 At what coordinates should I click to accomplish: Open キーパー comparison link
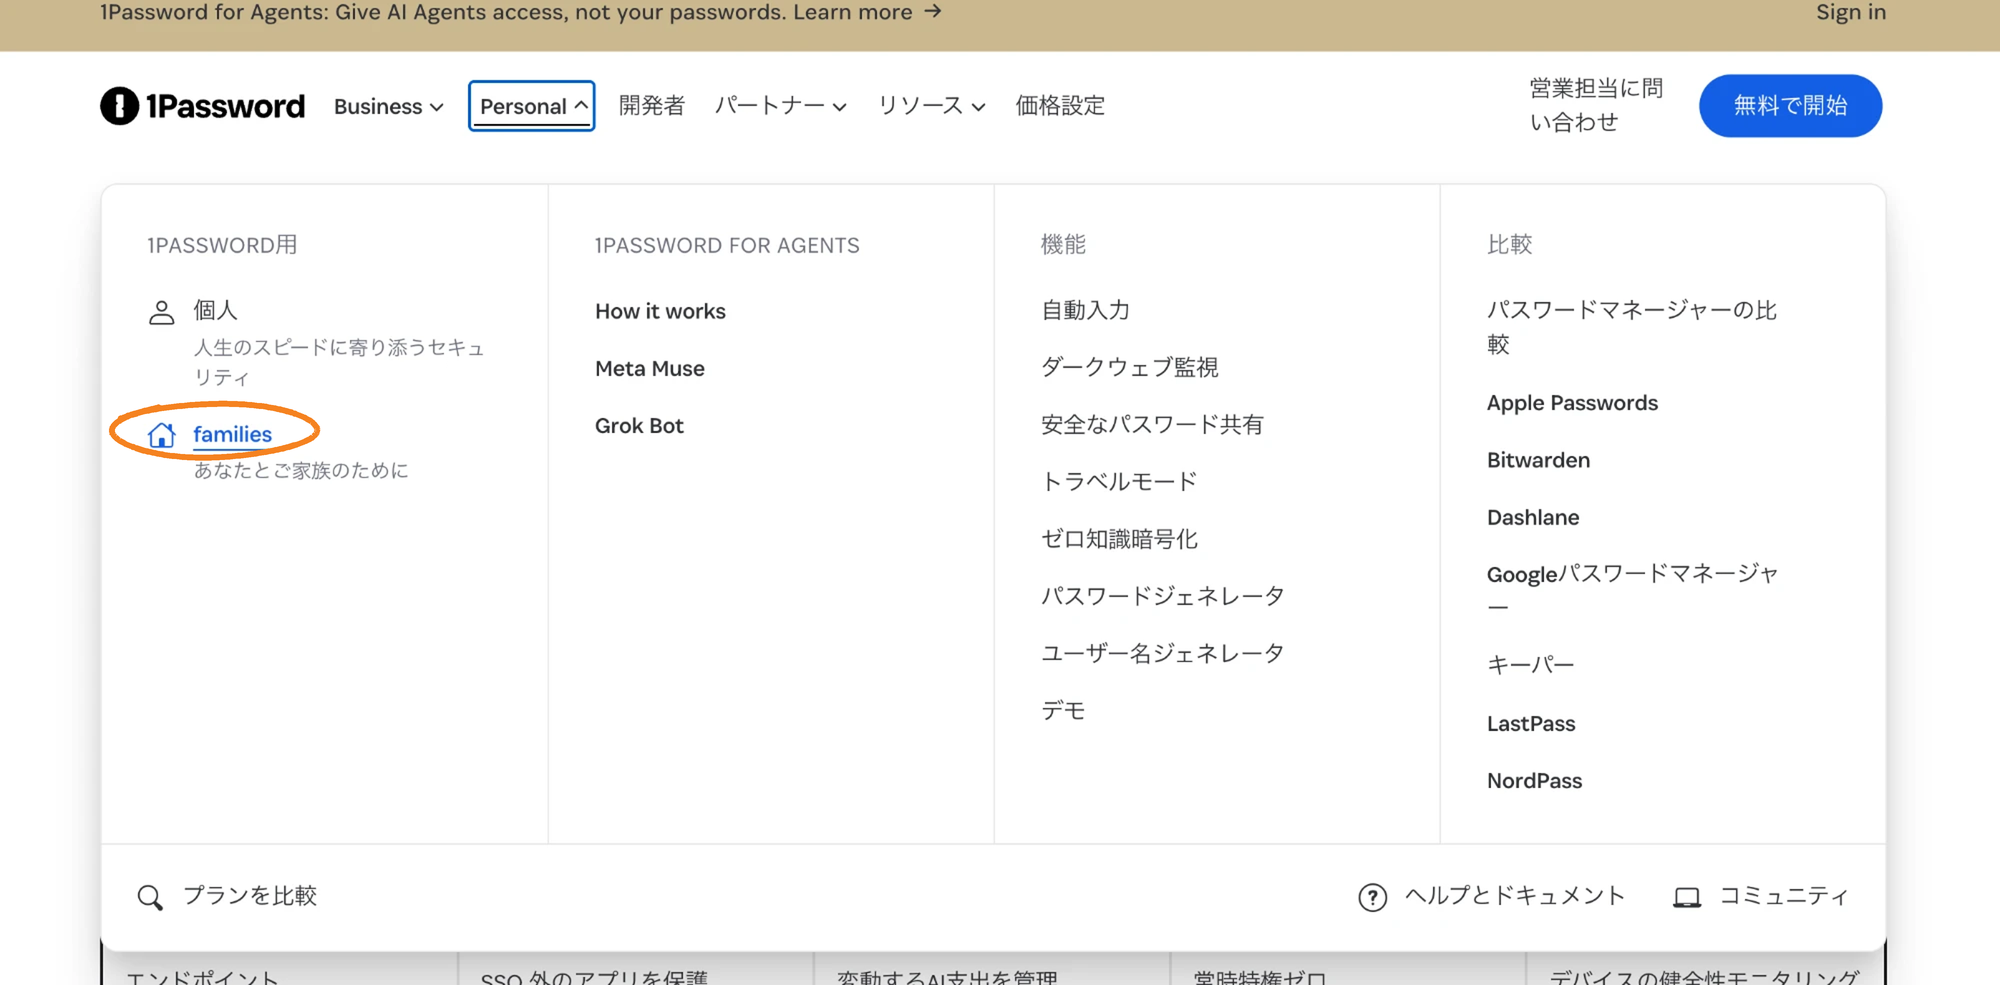click(x=1530, y=665)
